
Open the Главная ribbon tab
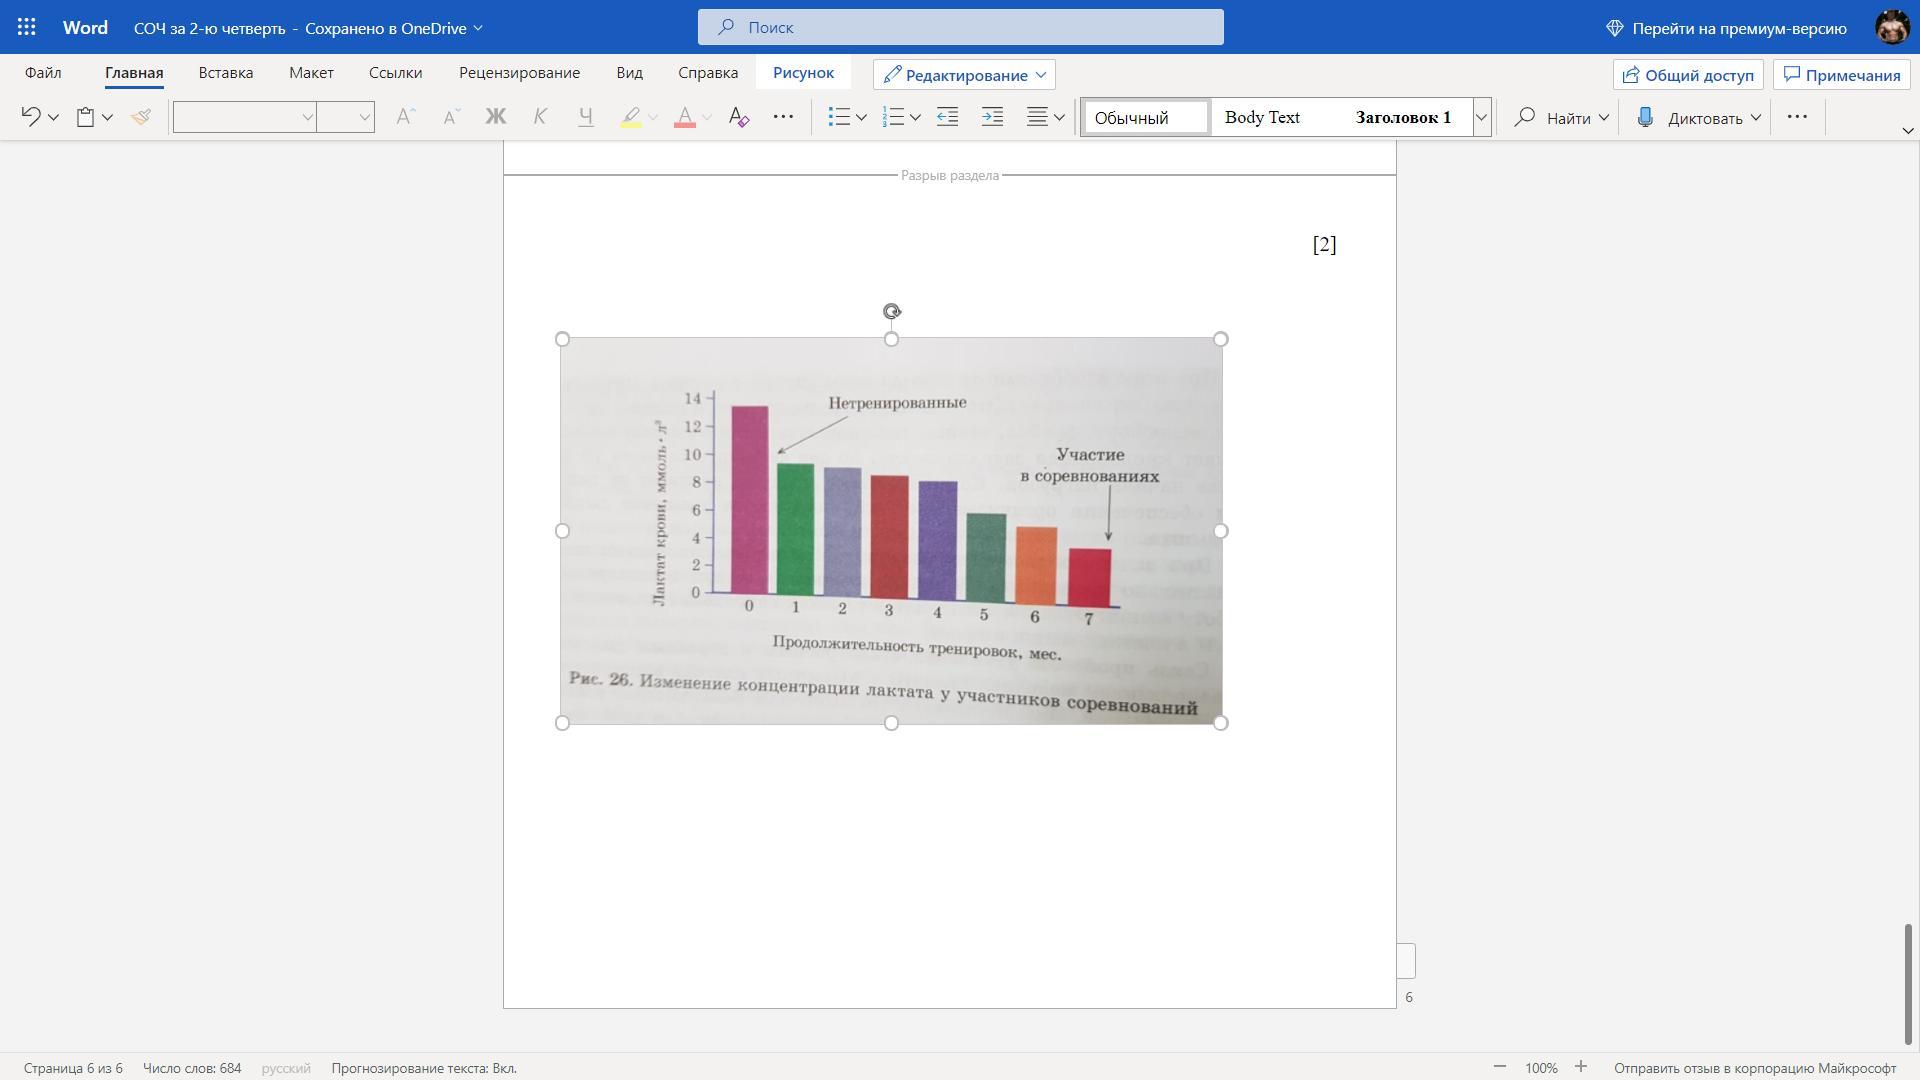[133, 73]
